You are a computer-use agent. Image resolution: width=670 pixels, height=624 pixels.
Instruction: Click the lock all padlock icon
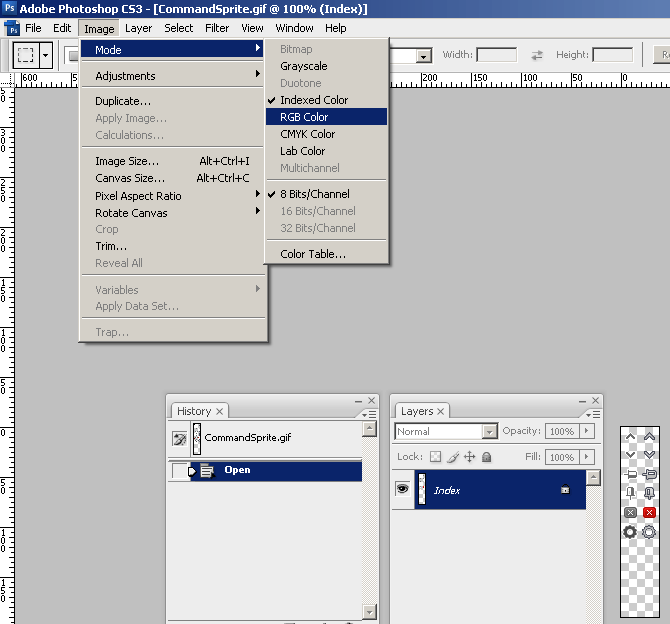point(486,457)
